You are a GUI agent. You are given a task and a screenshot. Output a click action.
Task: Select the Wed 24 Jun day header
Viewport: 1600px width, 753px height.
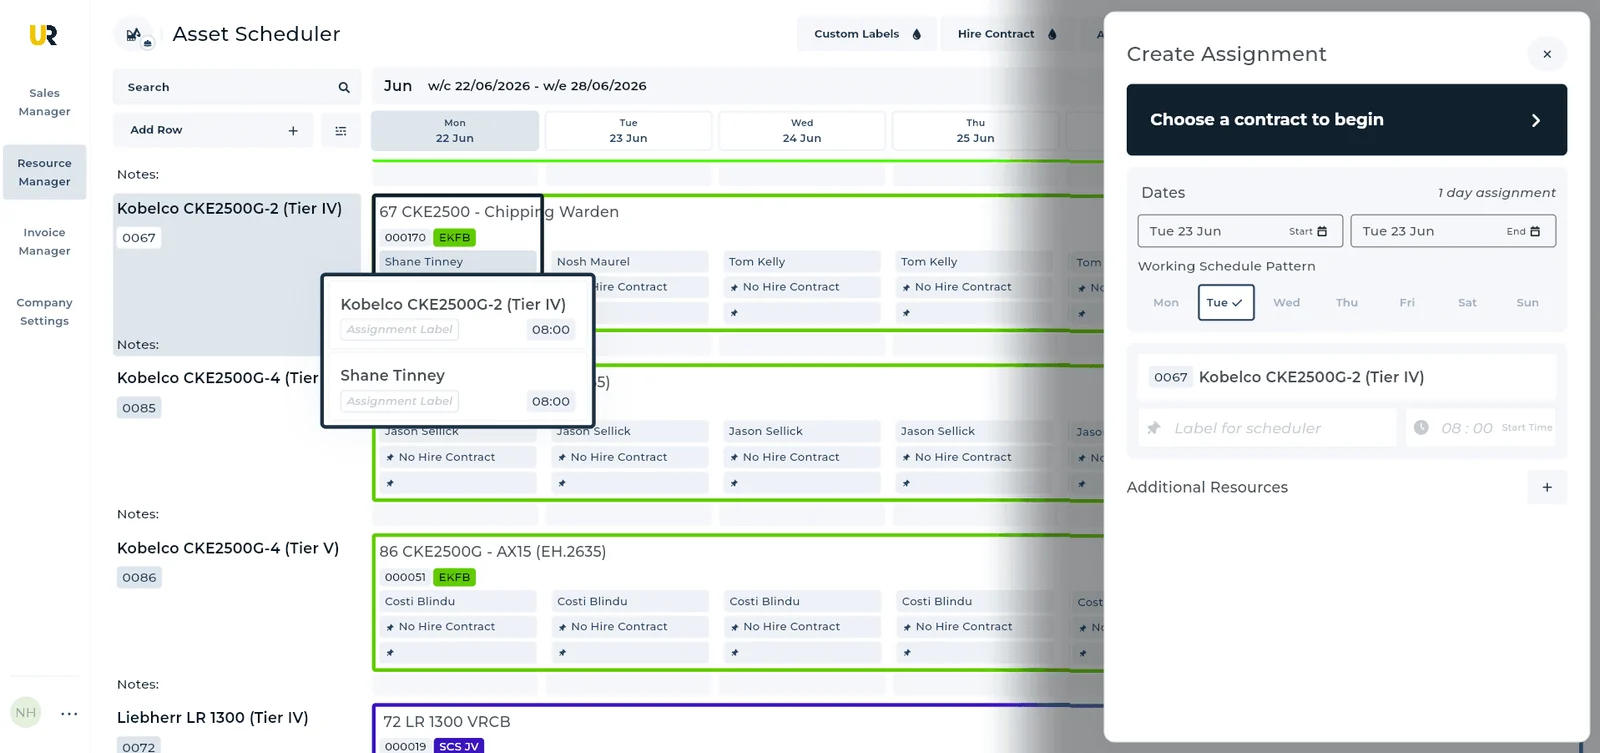[x=802, y=131]
